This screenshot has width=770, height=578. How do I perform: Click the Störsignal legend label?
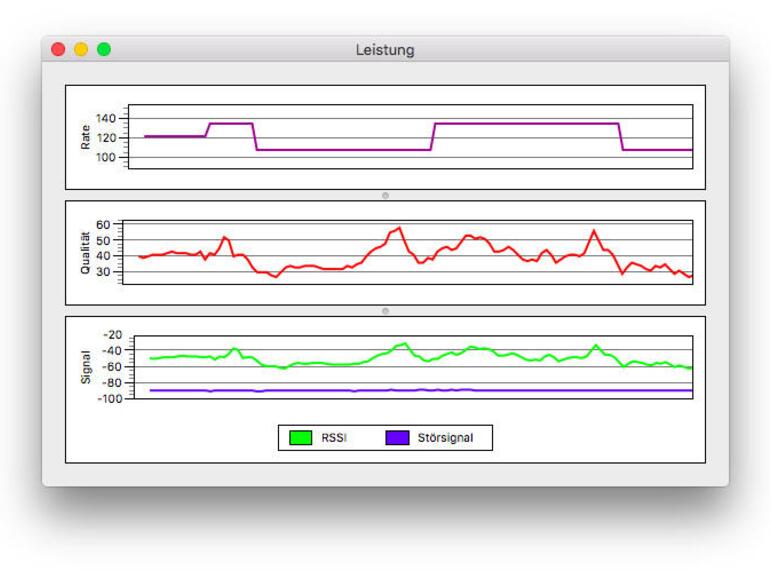445,438
